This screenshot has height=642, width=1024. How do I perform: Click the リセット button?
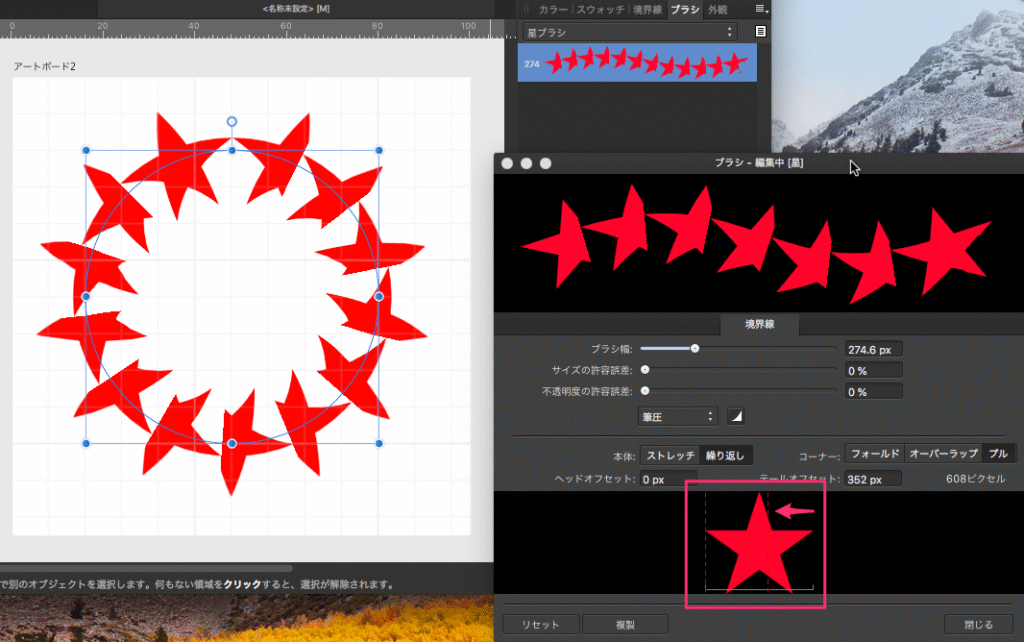[x=539, y=624]
